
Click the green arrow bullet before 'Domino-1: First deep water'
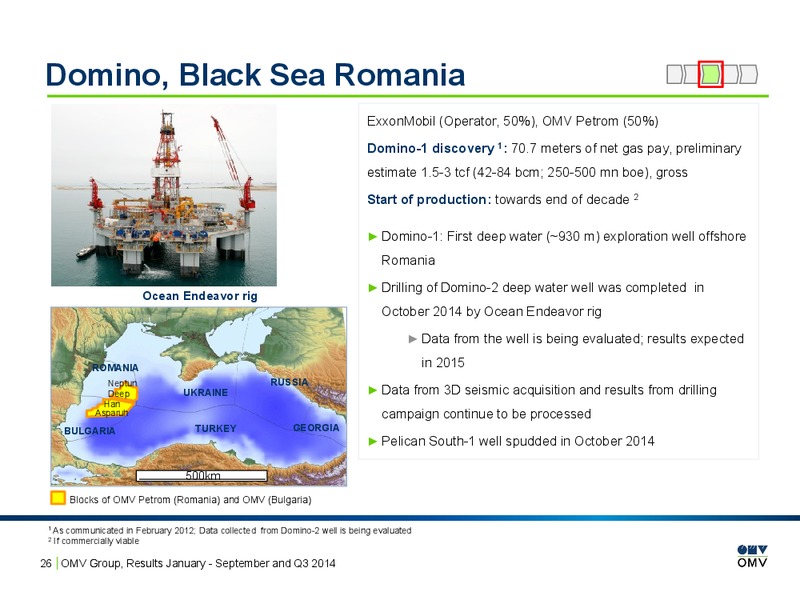click(372, 236)
